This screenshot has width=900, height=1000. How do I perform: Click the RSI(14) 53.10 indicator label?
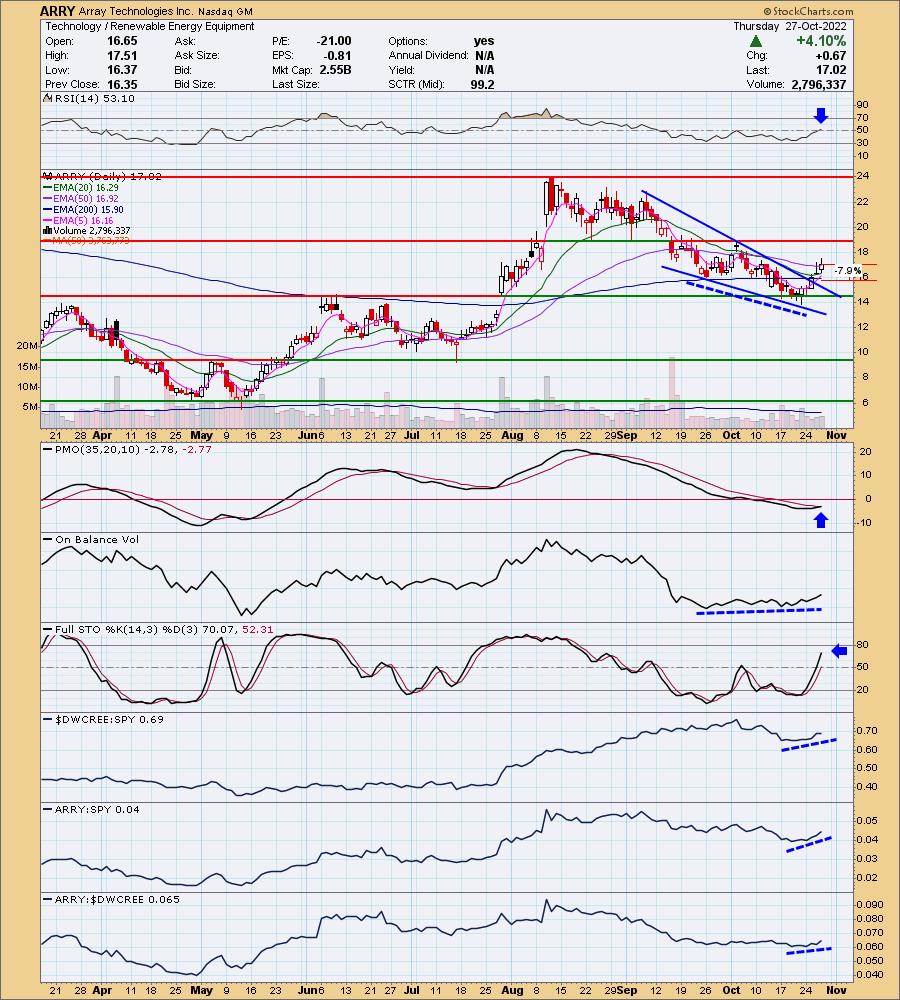pos(94,98)
